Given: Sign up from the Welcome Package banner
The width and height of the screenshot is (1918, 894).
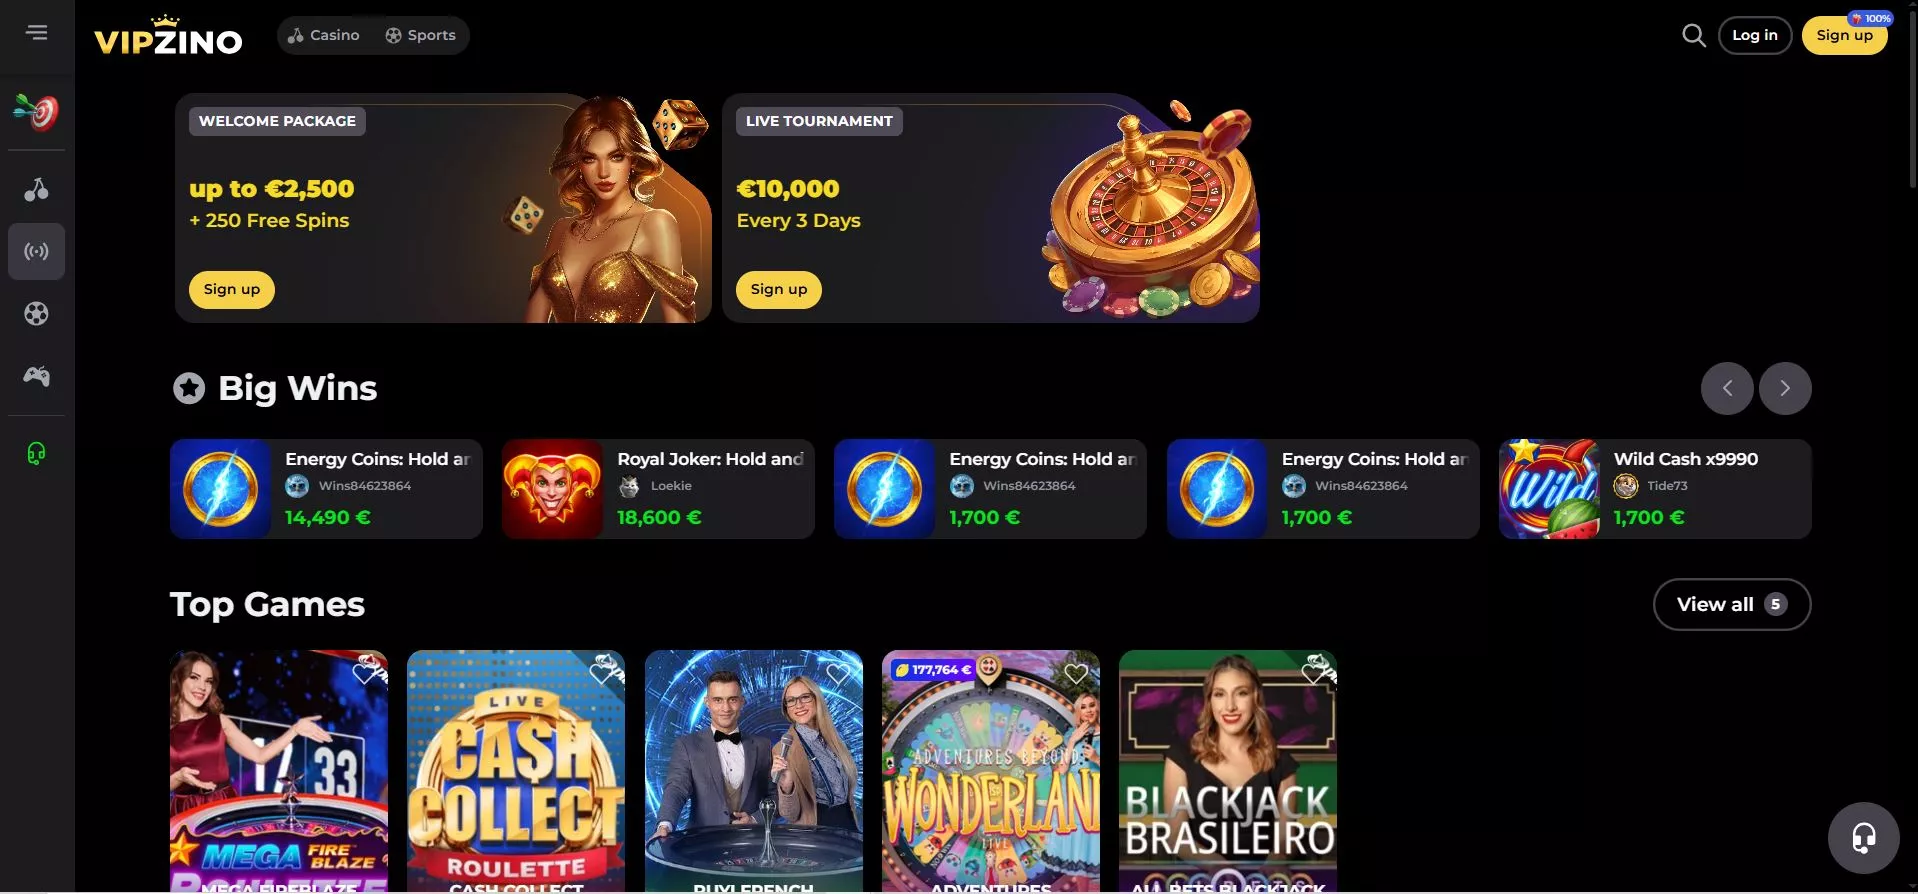Looking at the screenshot, I should pos(232,290).
